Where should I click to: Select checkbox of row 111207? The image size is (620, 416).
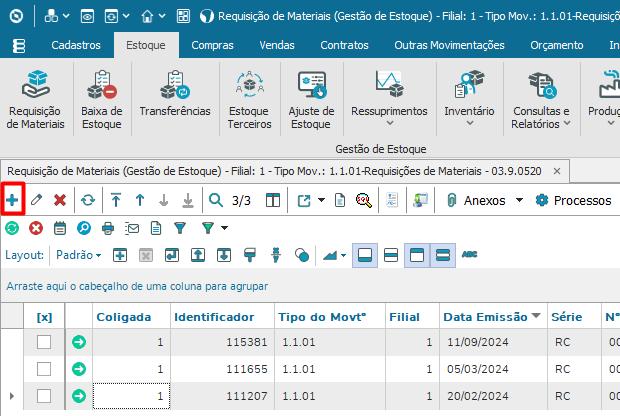coord(44,396)
